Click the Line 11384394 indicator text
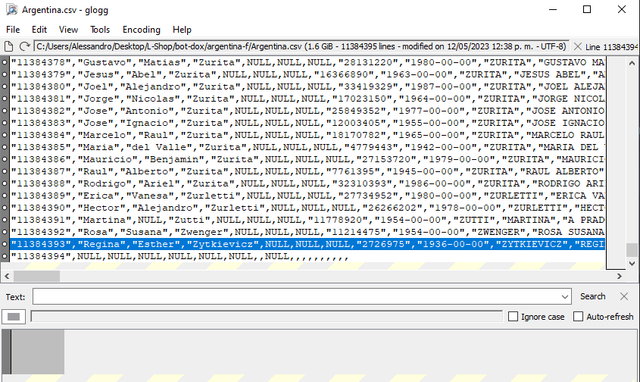The width and height of the screenshot is (640, 382). click(611, 47)
